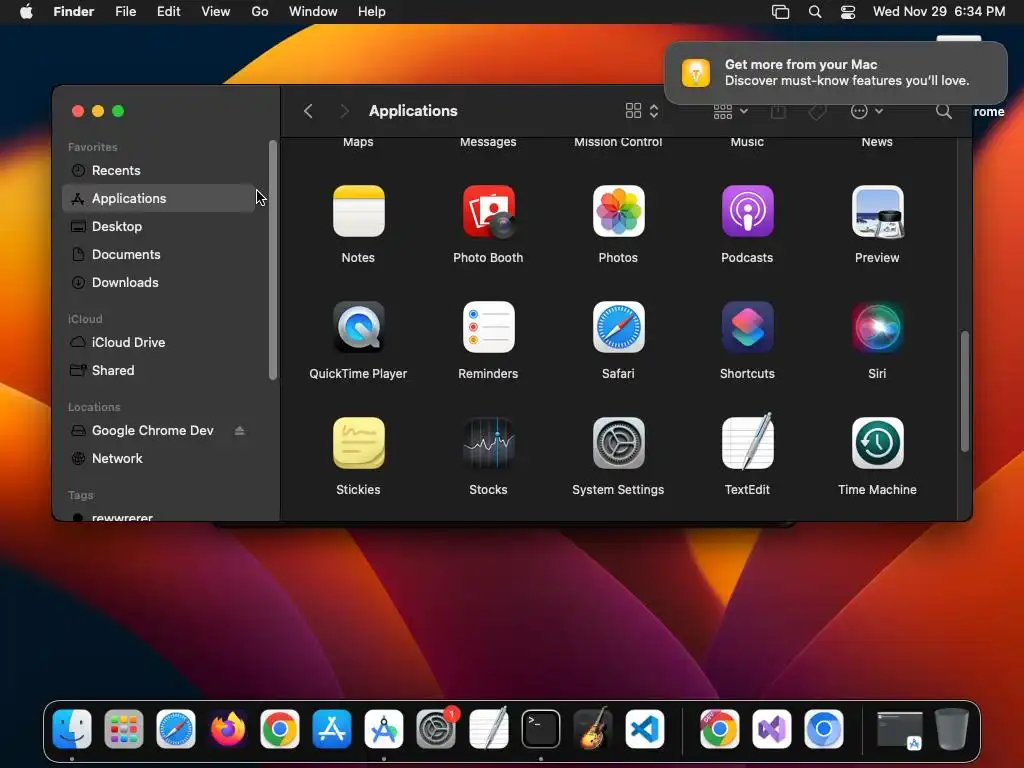The image size is (1024, 768).
Task: Select the Safari icon in Applications folder
Action: [x=618, y=327]
